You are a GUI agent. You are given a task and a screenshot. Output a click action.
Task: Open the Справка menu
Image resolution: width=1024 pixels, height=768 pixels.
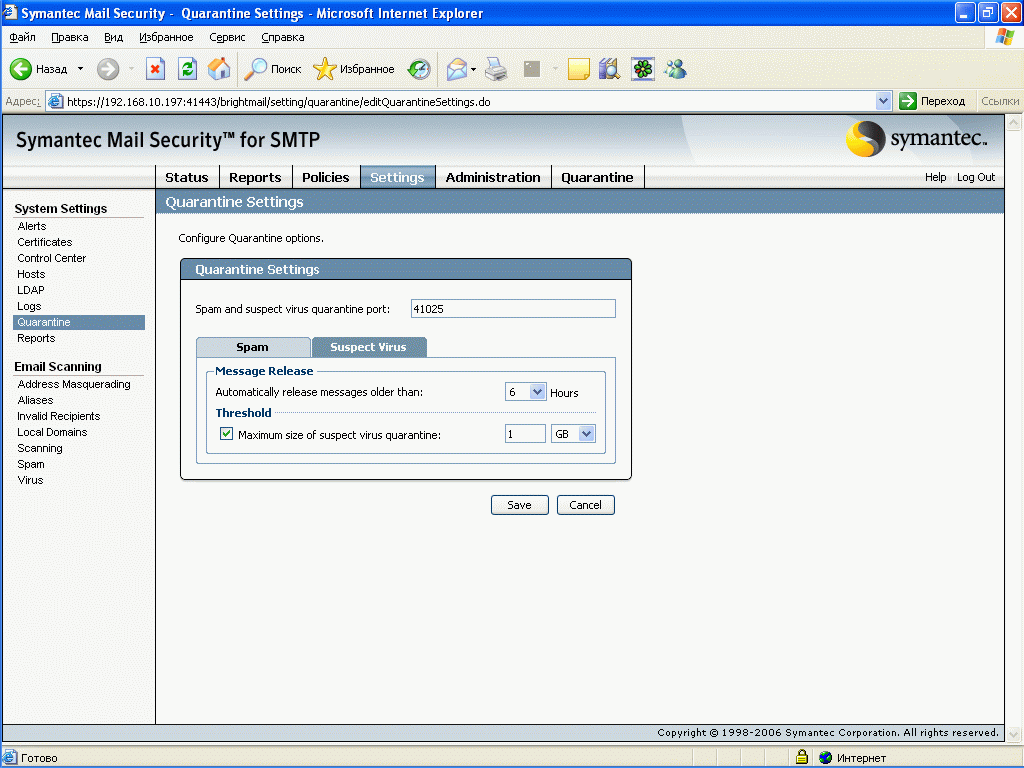(x=283, y=37)
